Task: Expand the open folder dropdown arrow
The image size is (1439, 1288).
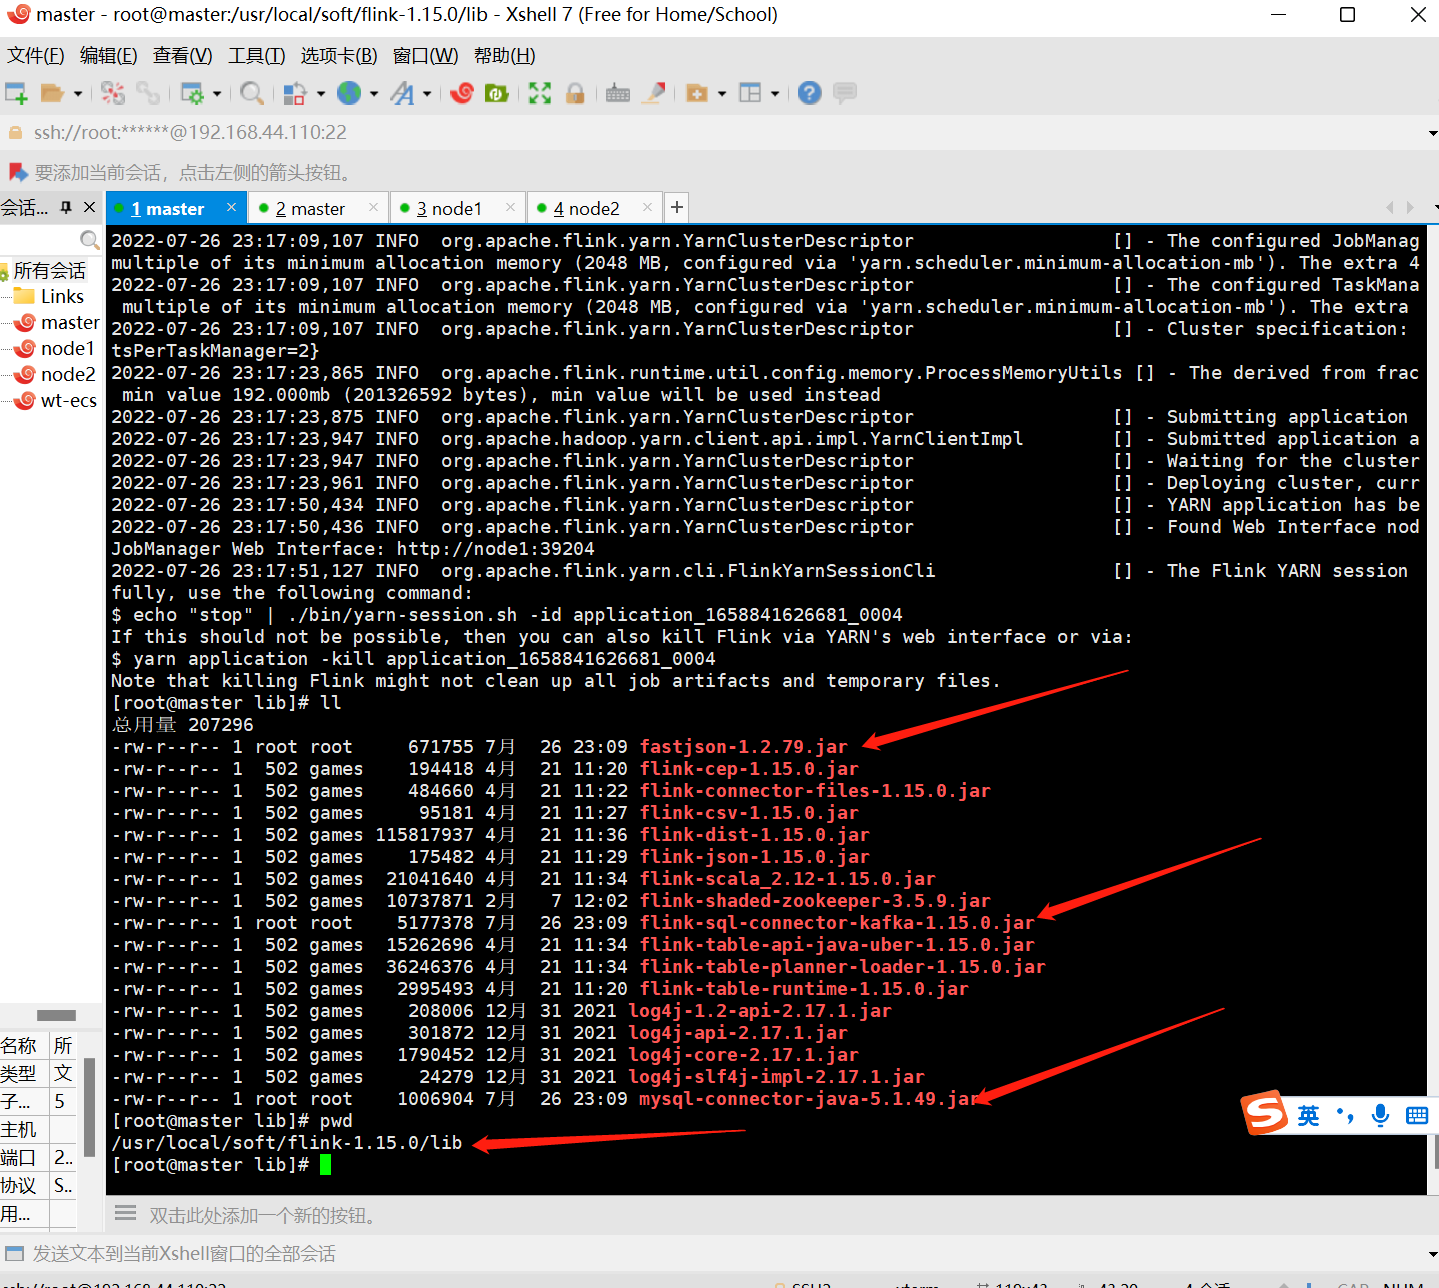Action: pyautogui.click(x=77, y=94)
